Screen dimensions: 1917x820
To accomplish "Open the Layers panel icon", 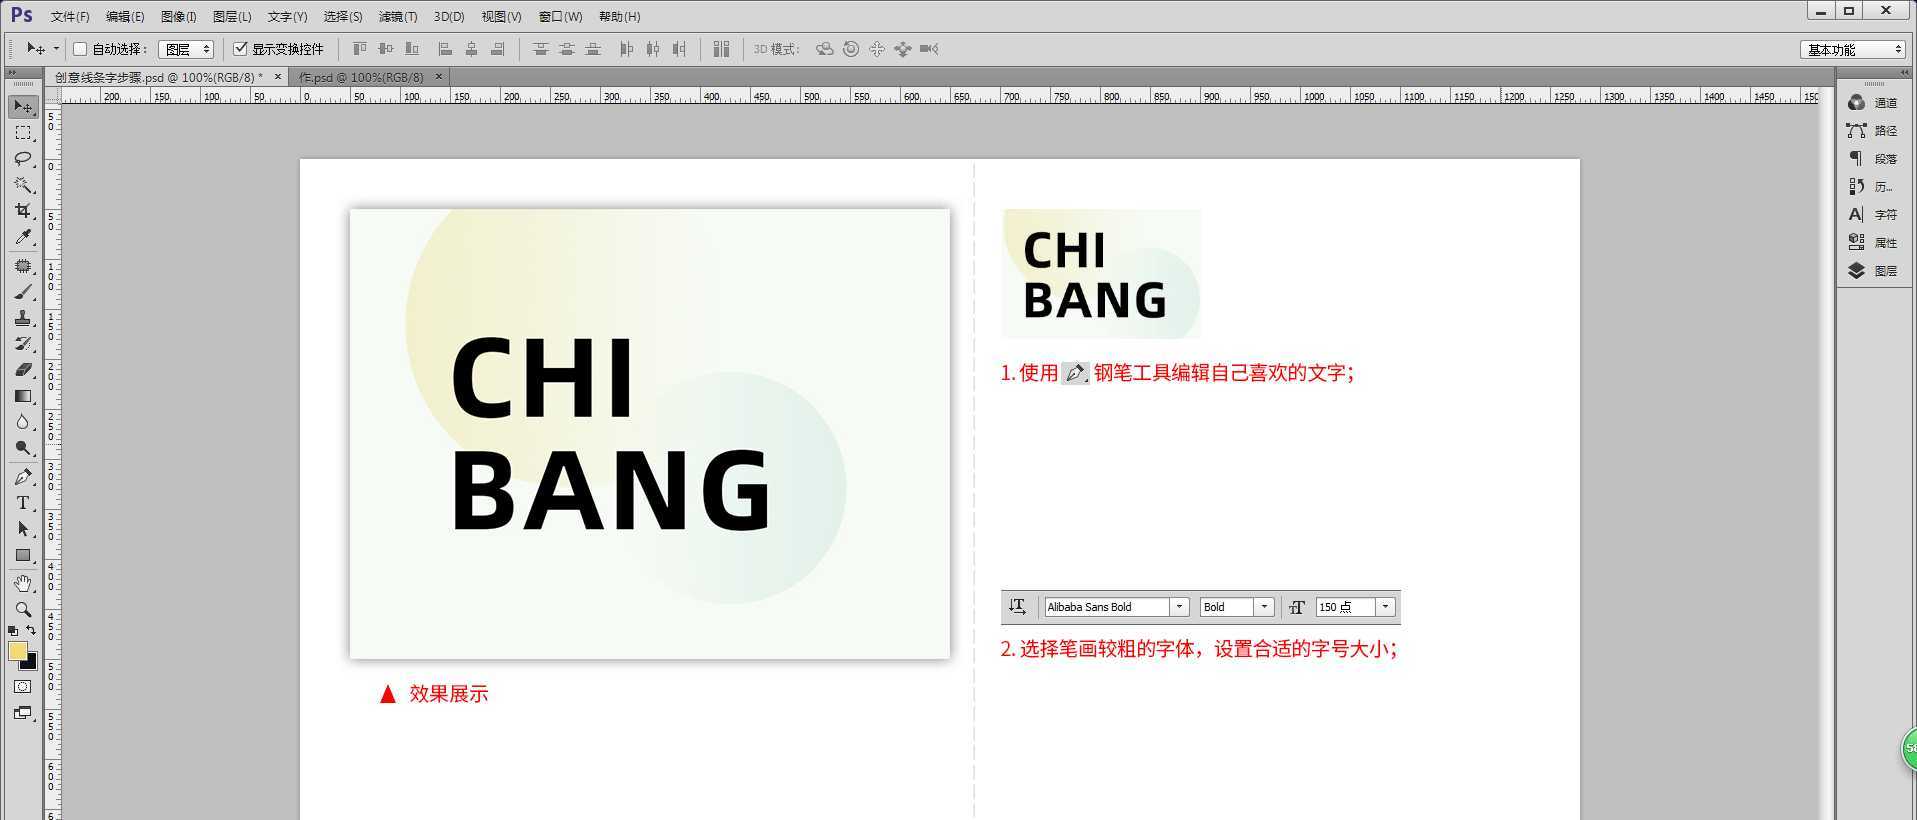I will click(x=1857, y=271).
